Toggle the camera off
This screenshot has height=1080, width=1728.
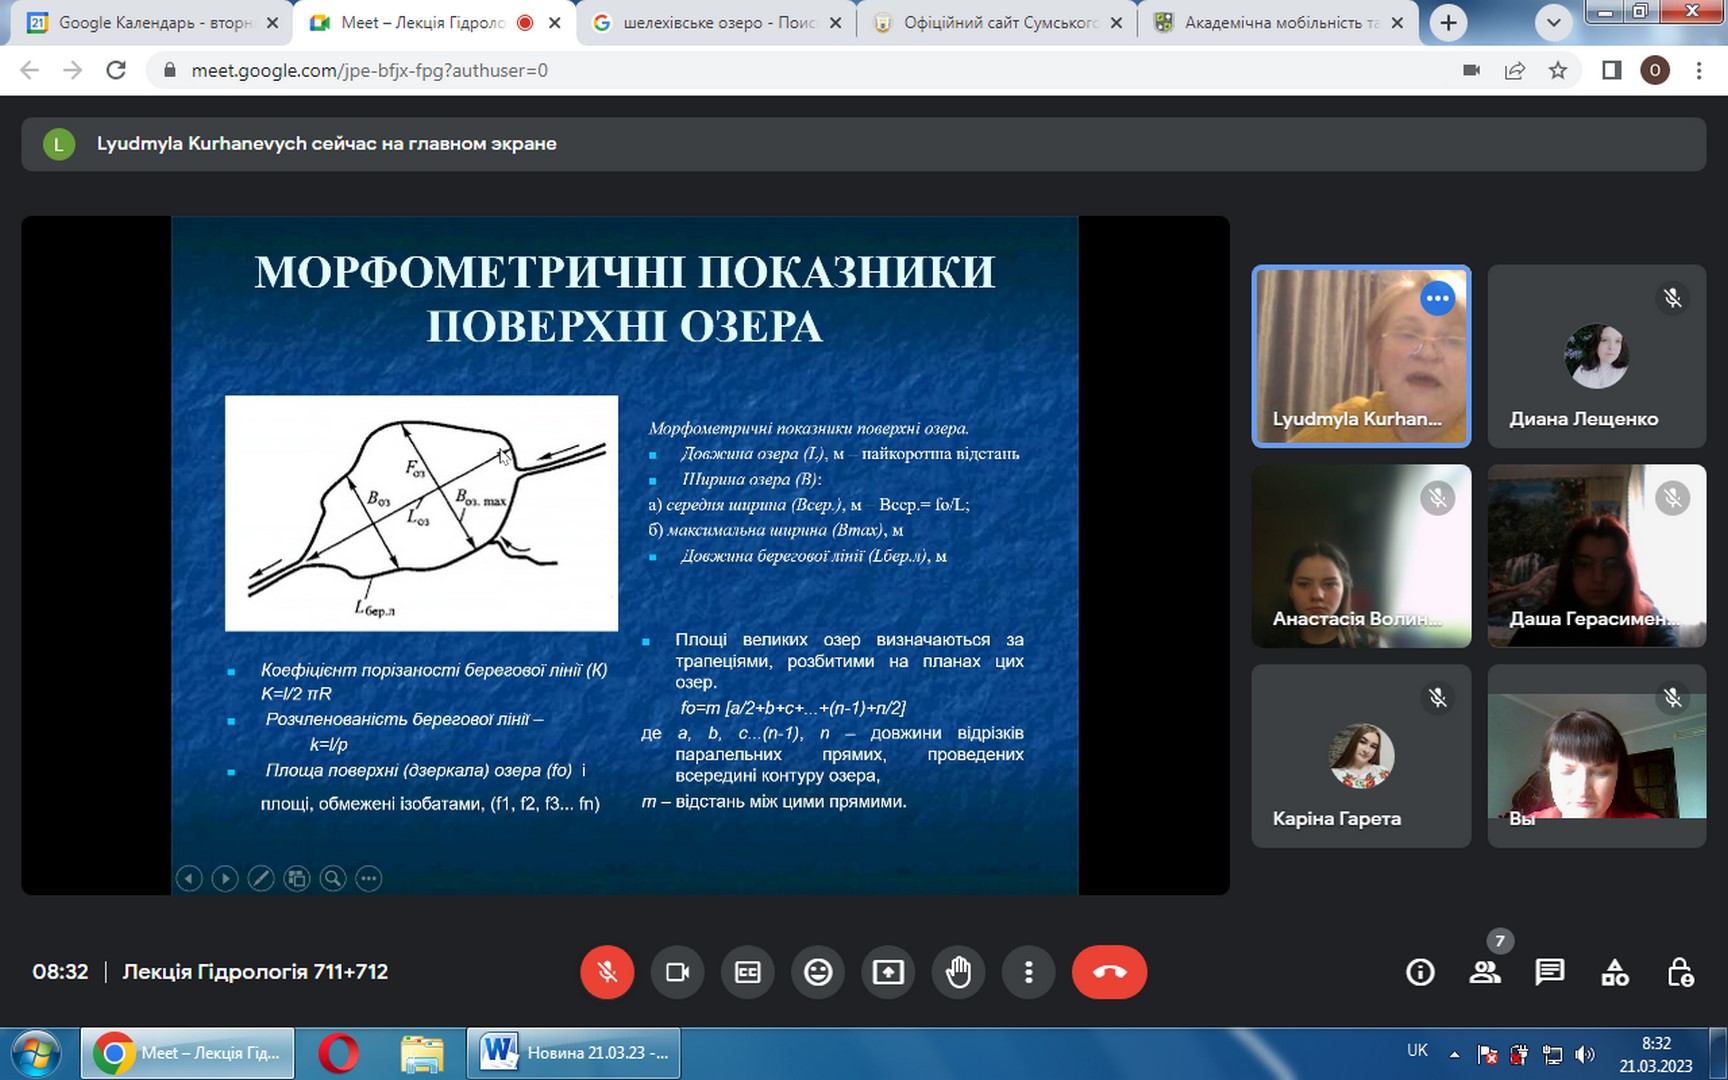(x=677, y=972)
